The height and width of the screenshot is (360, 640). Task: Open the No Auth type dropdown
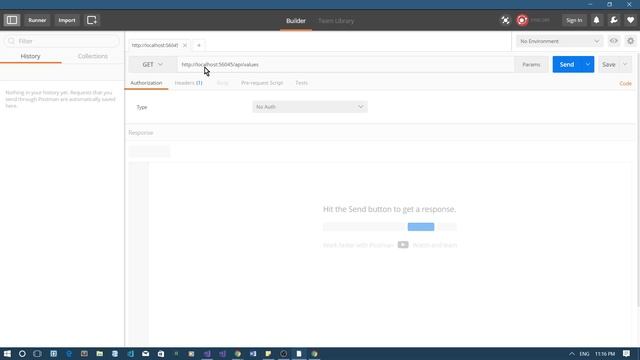(310, 107)
